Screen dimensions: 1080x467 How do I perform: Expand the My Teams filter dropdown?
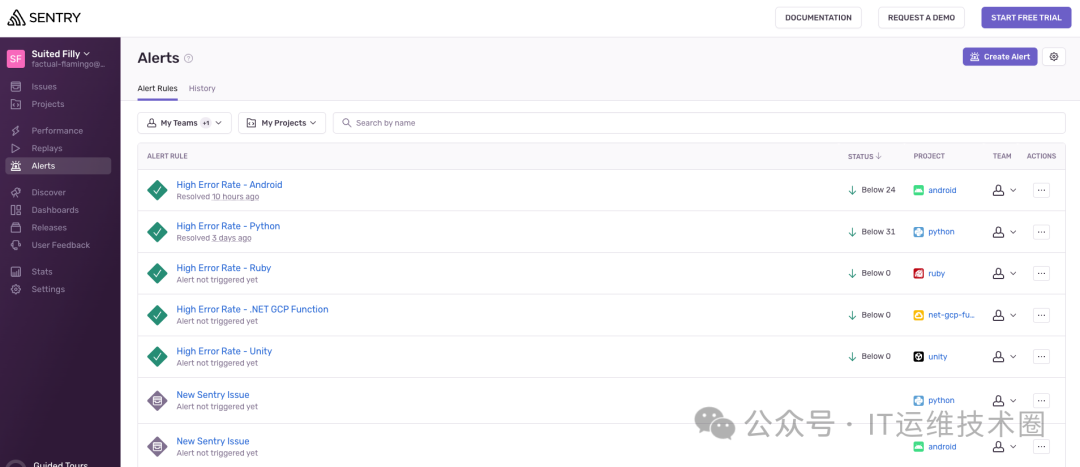tap(185, 123)
